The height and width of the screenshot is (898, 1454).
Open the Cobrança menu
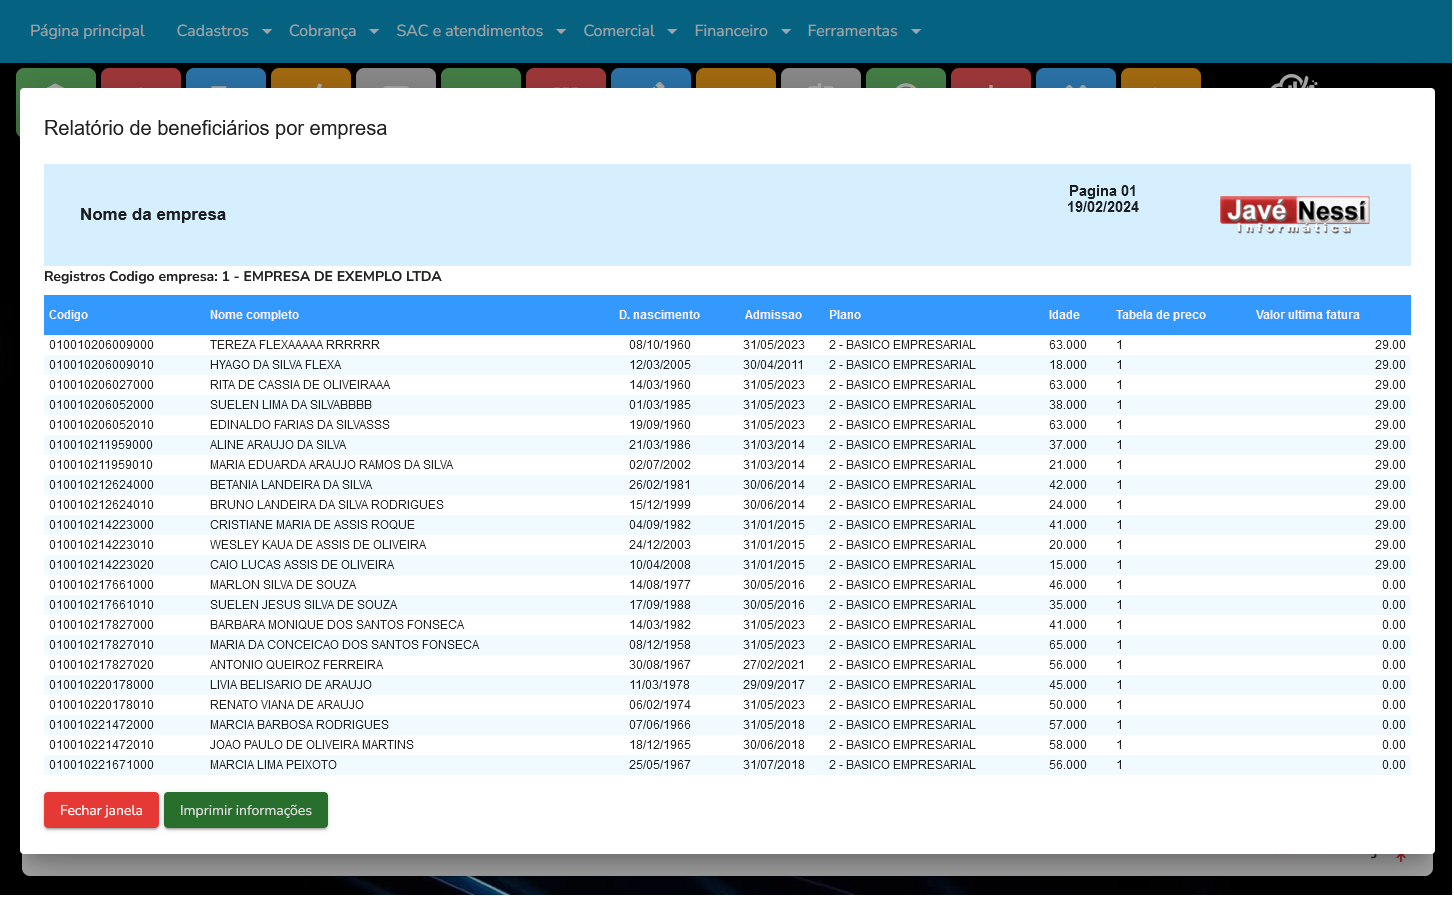(x=322, y=31)
